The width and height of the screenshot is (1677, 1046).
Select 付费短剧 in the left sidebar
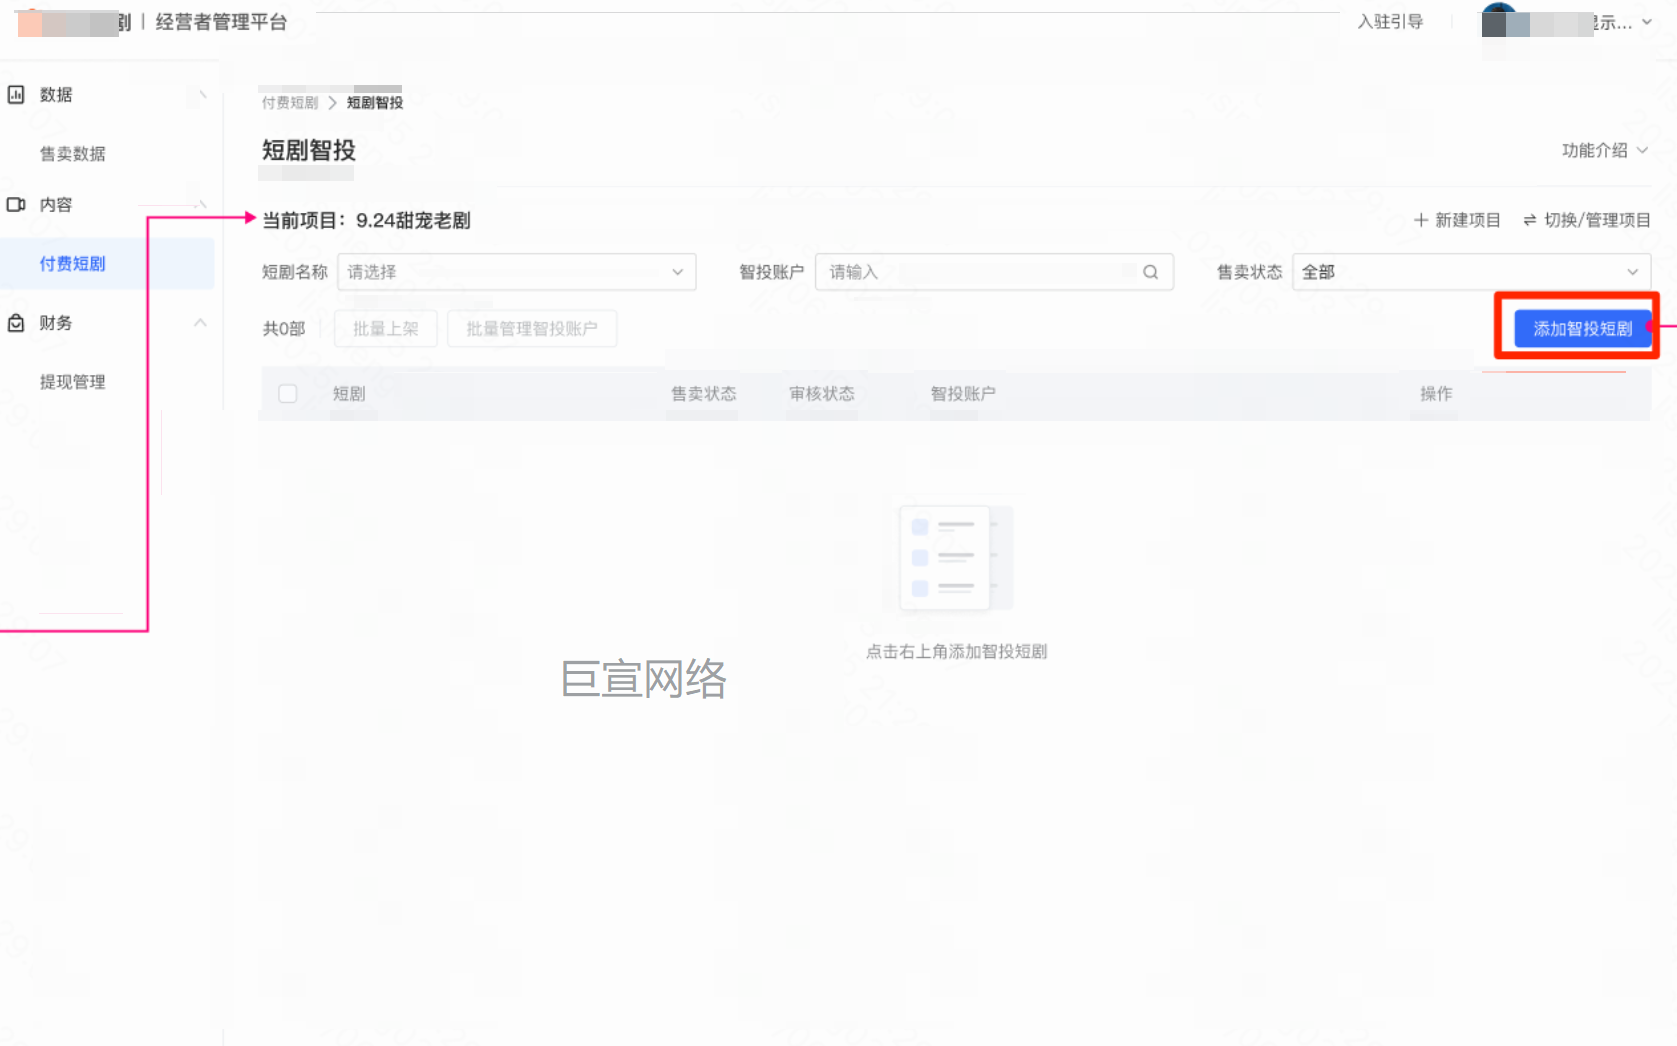coord(71,263)
